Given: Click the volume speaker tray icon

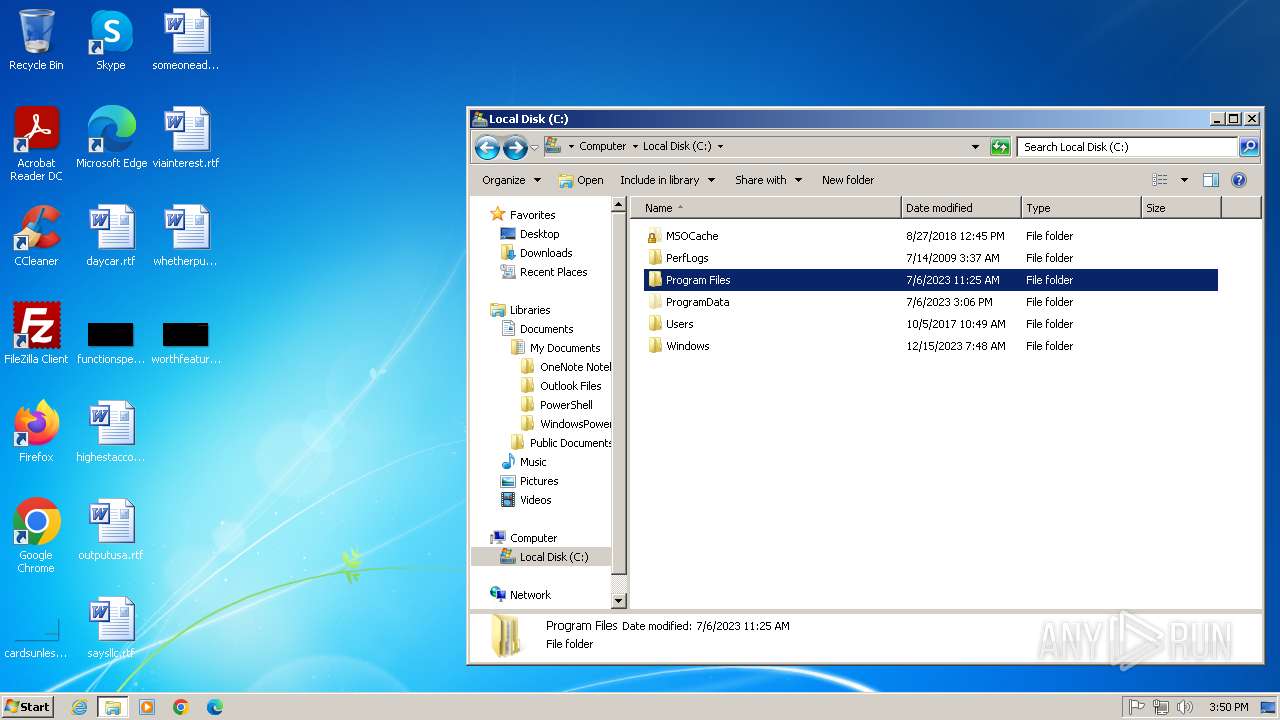Looking at the screenshot, I should click(1185, 707).
